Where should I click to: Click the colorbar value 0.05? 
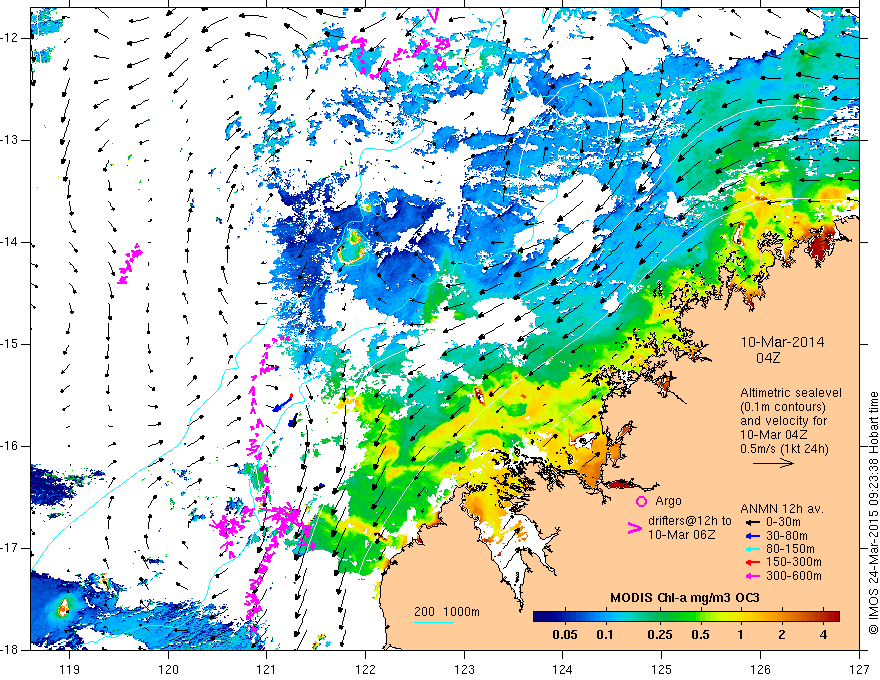(x=565, y=635)
